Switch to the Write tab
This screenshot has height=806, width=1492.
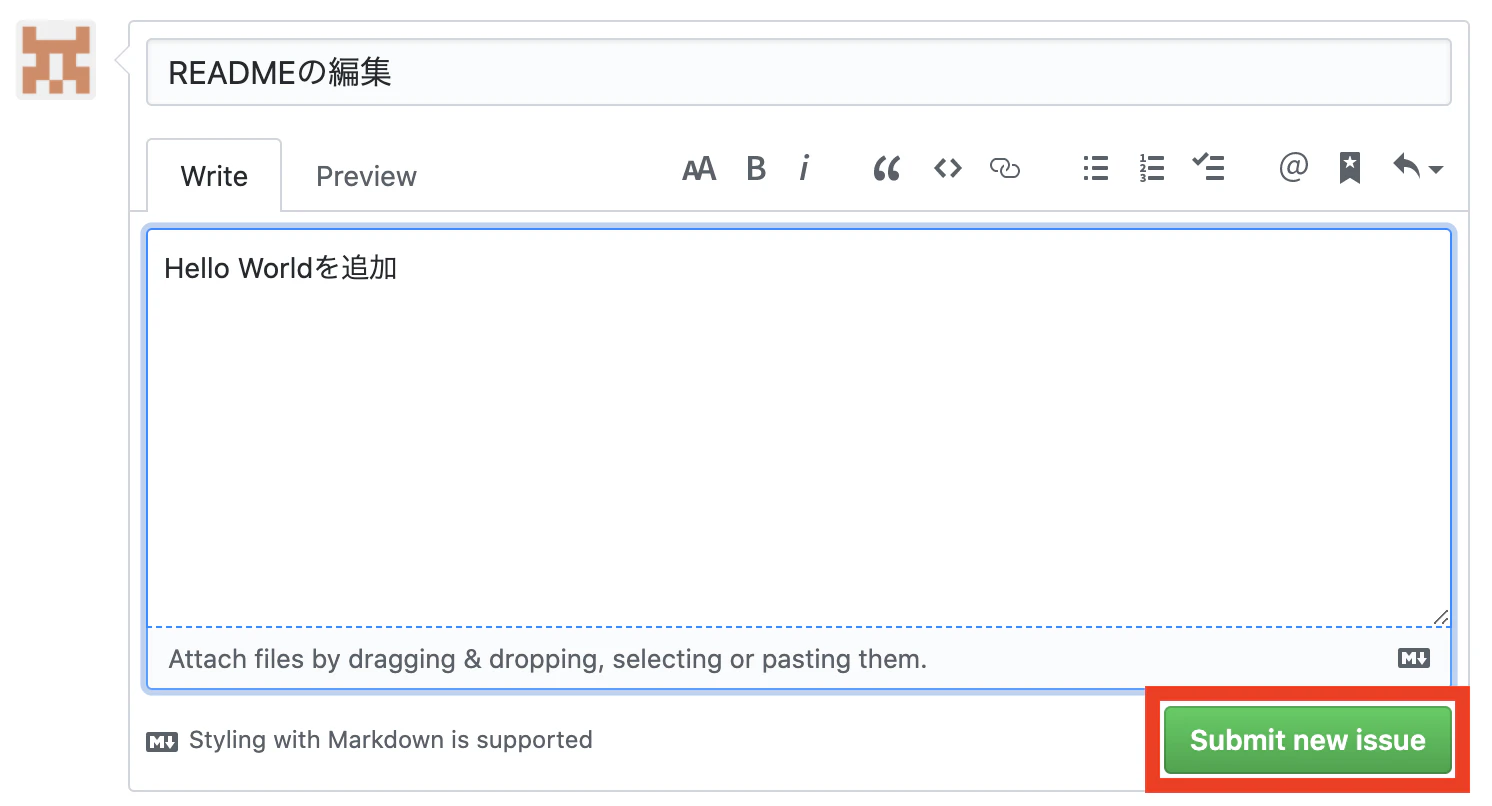tap(214, 176)
